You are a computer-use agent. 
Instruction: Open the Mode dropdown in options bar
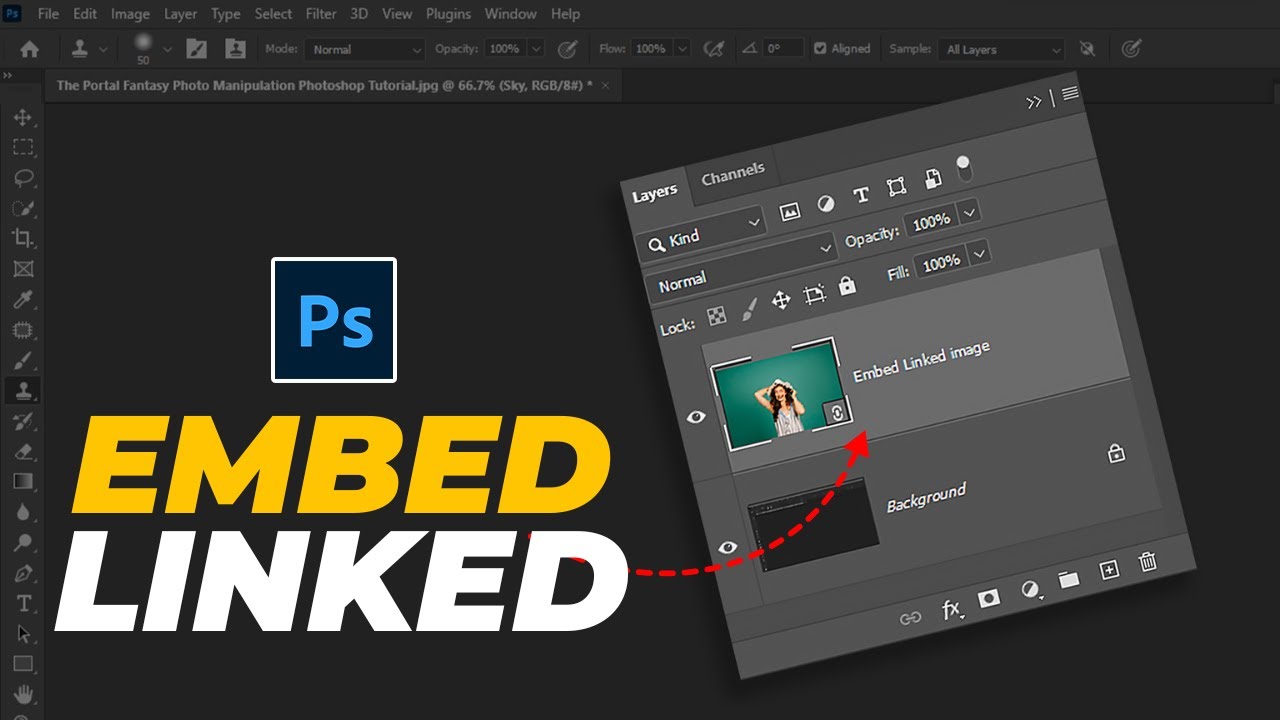point(365,48)
